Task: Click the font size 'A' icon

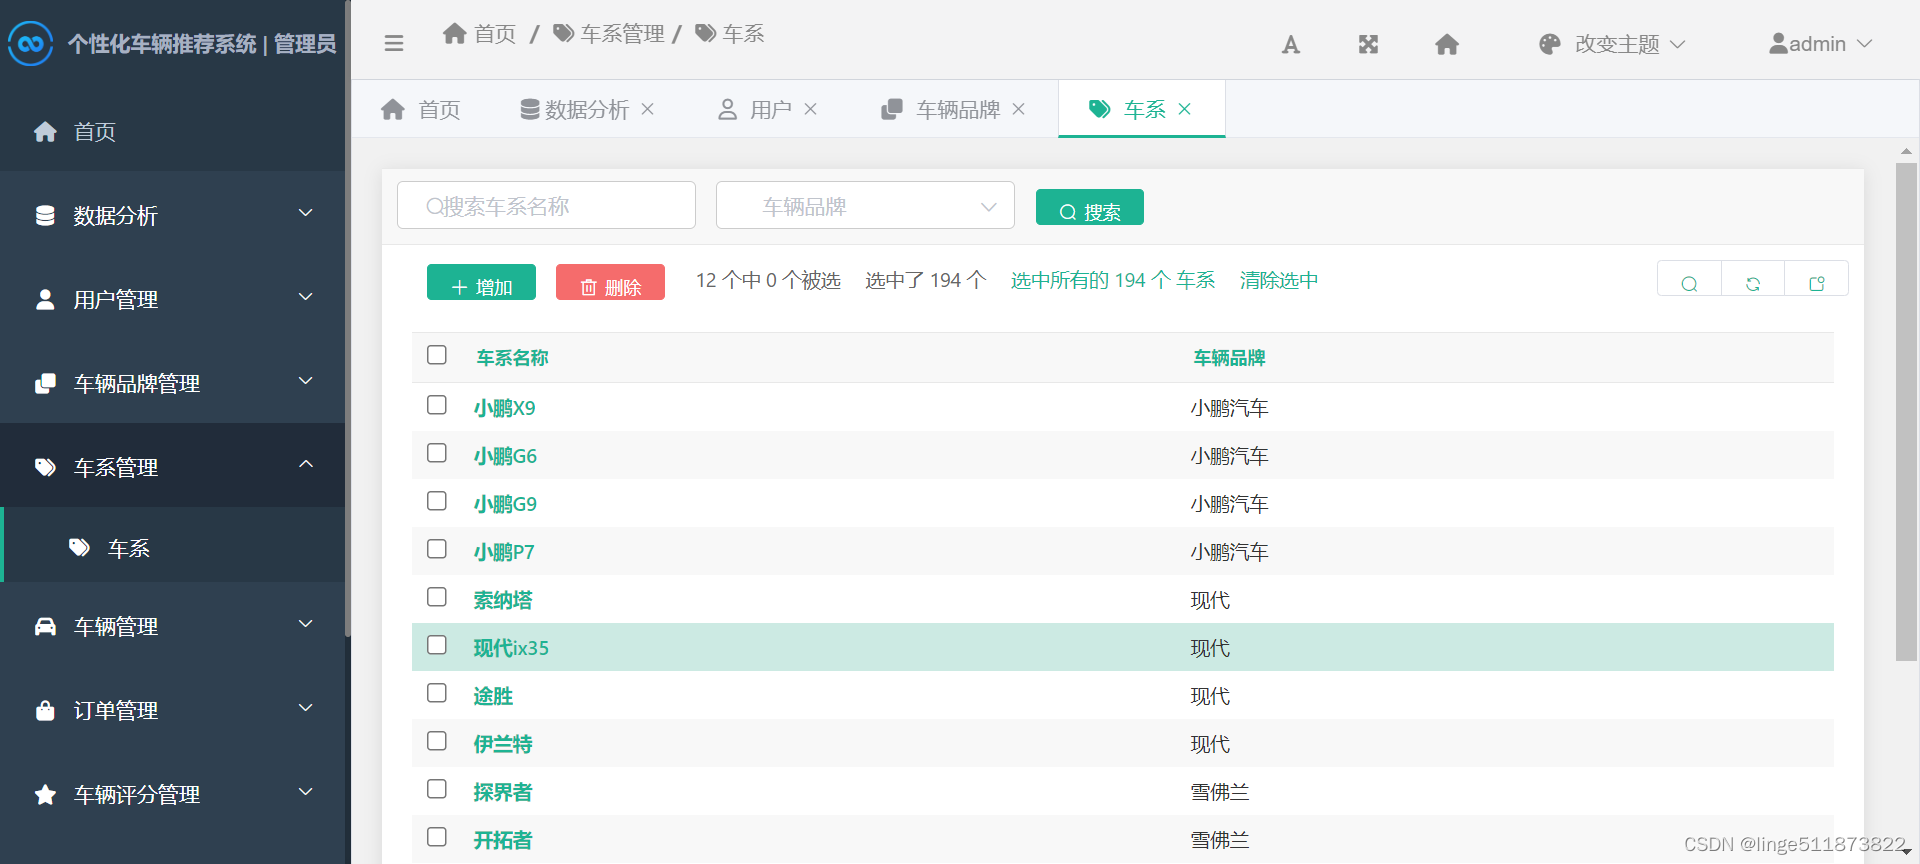Action: point(1291,44)
